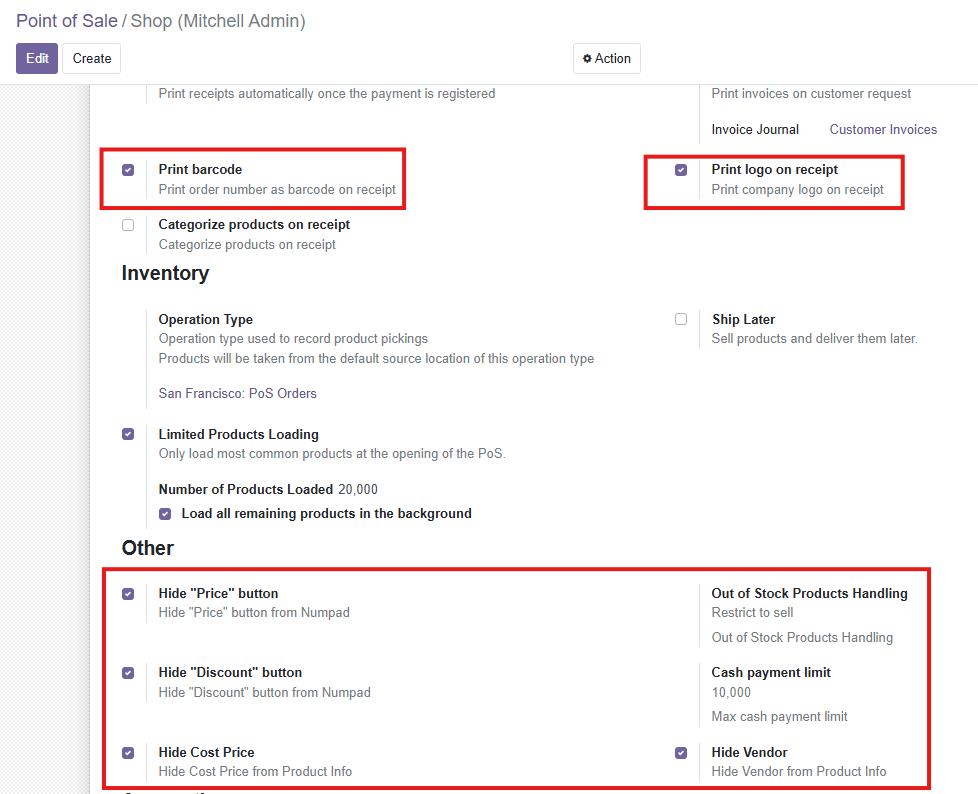This screenshot has width=978, height=794.
Task: Click the Number of Products Loaded value
Action: click(358, 489)
